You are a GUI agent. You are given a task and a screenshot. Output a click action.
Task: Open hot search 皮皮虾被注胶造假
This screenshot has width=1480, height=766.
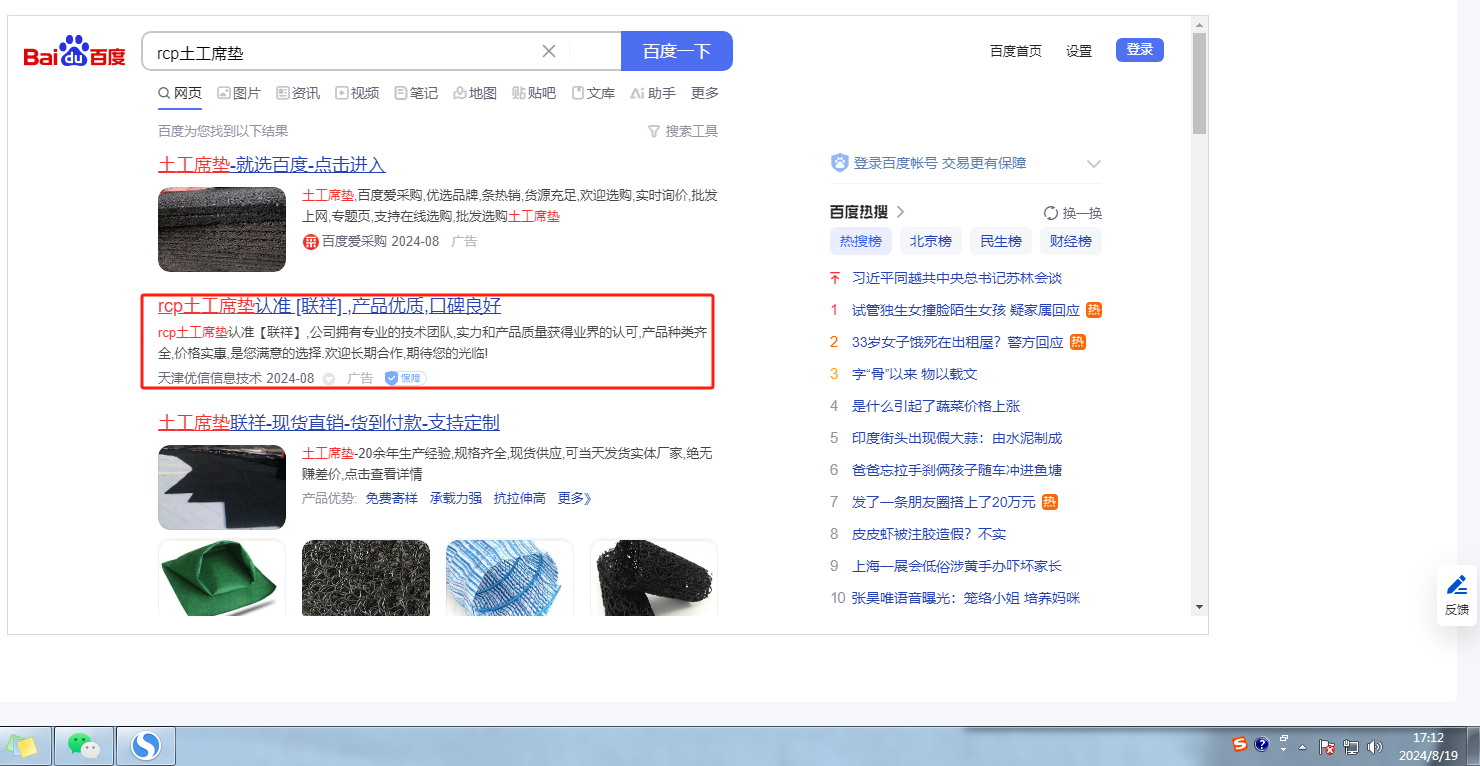click(928, 534)
